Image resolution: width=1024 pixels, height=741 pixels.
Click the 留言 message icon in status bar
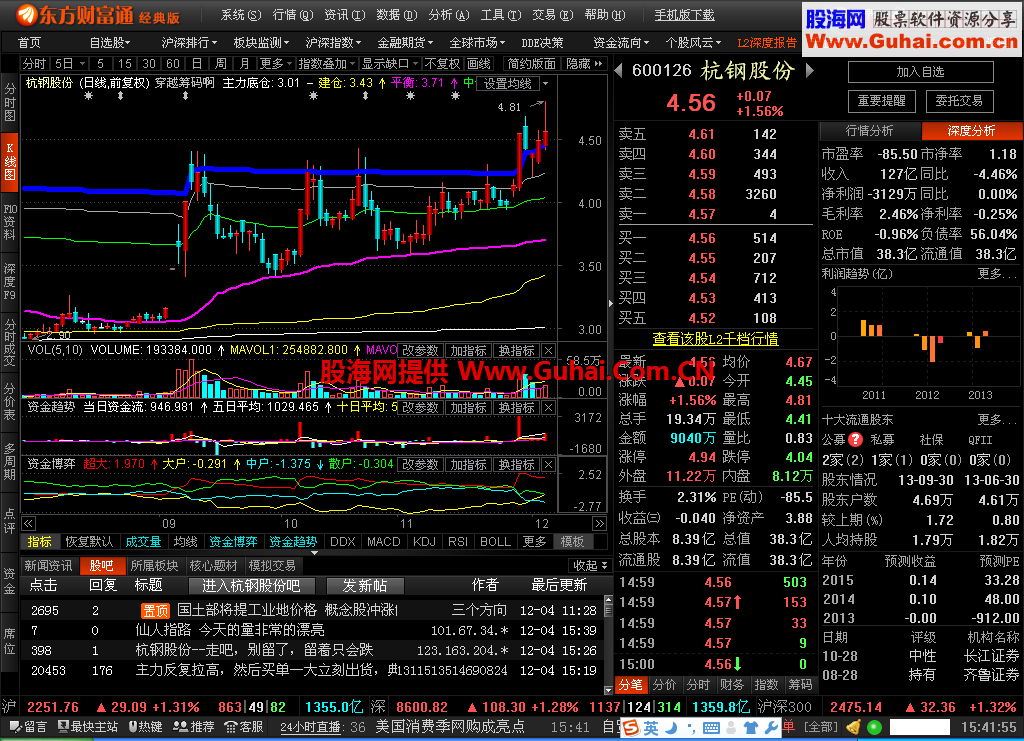pyautogui.click(x=28, y=727)
